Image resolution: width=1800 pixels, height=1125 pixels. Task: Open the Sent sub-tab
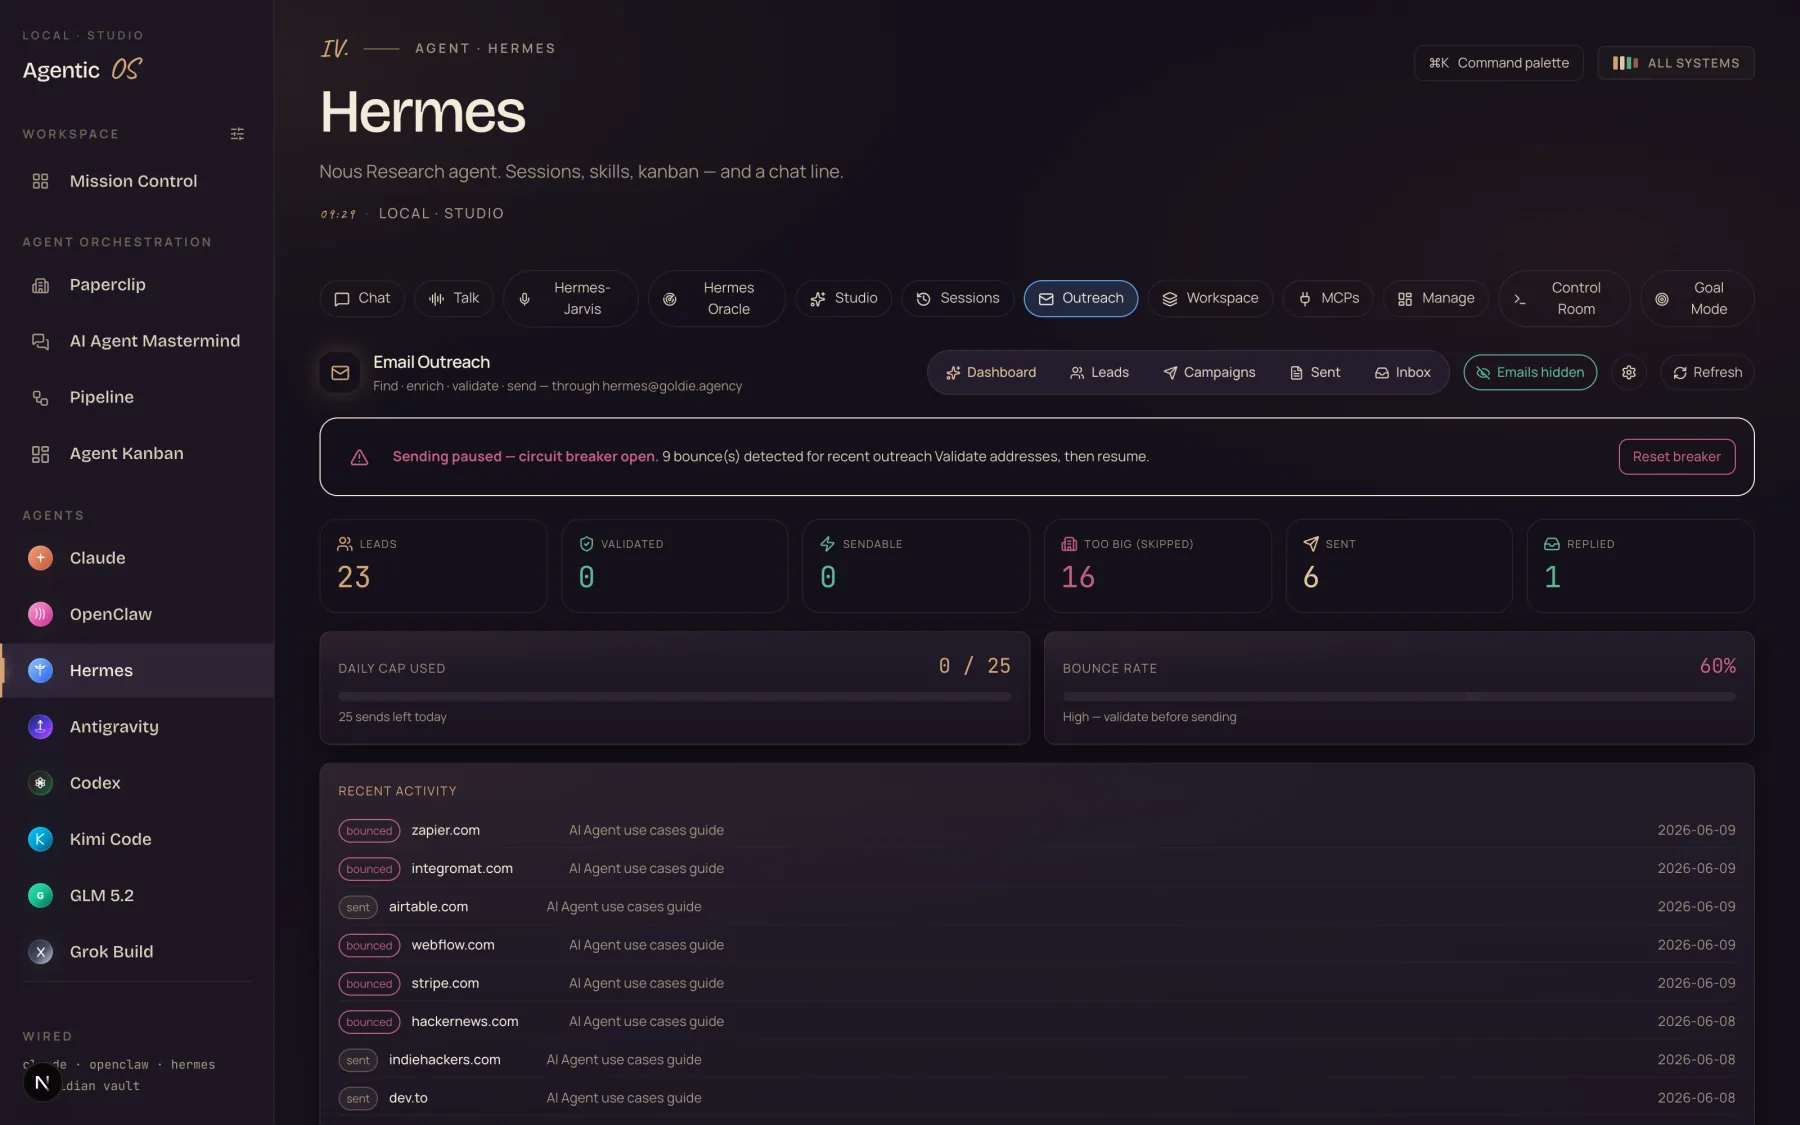[1315, 372]
